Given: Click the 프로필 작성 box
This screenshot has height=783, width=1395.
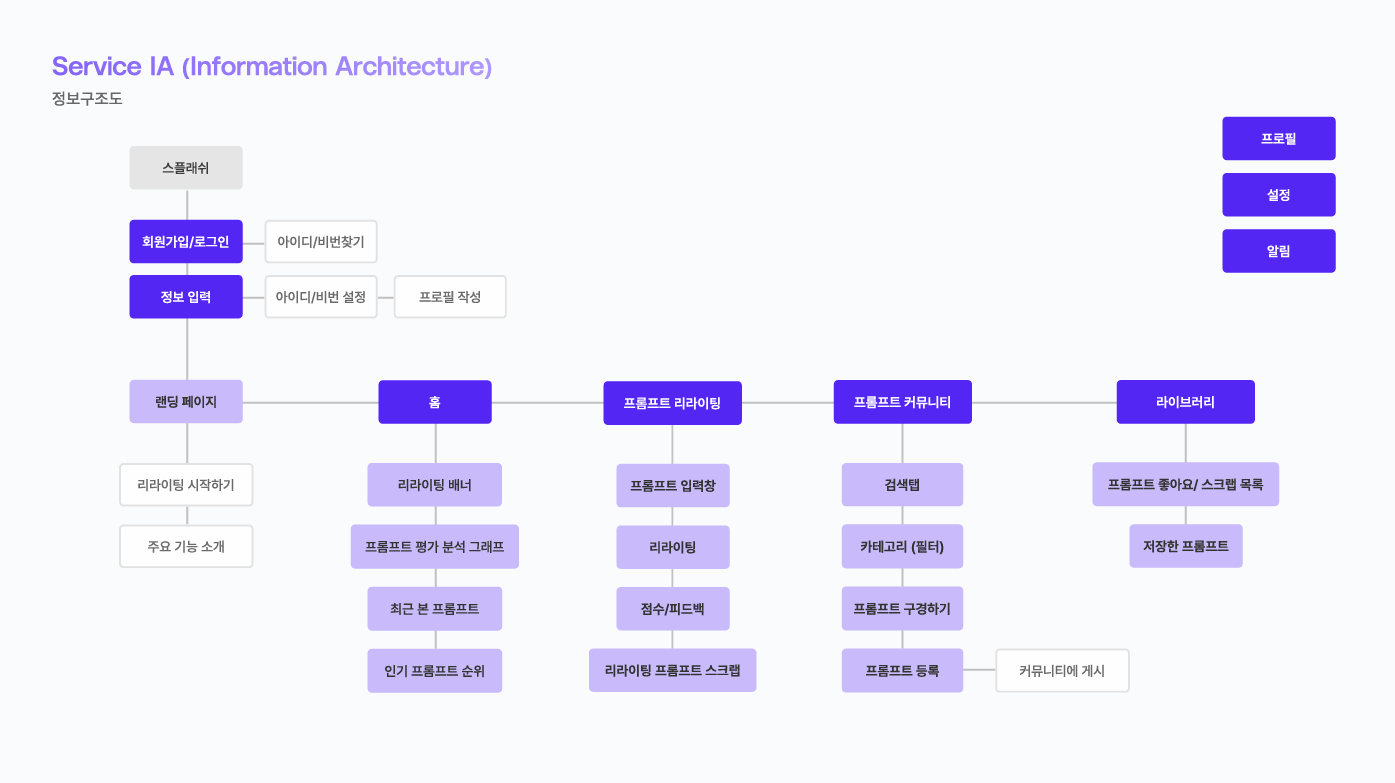Looking at the screenshot, I should click(450, 297).
